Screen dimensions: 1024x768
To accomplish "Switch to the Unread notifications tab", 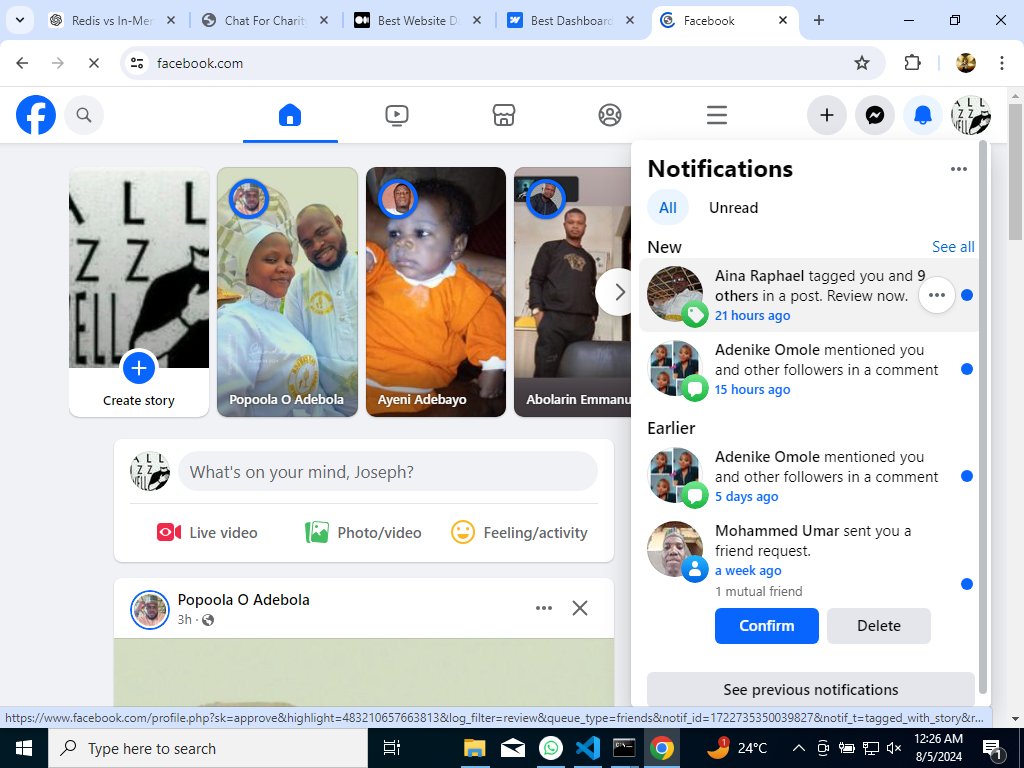I will coord(733,208).
